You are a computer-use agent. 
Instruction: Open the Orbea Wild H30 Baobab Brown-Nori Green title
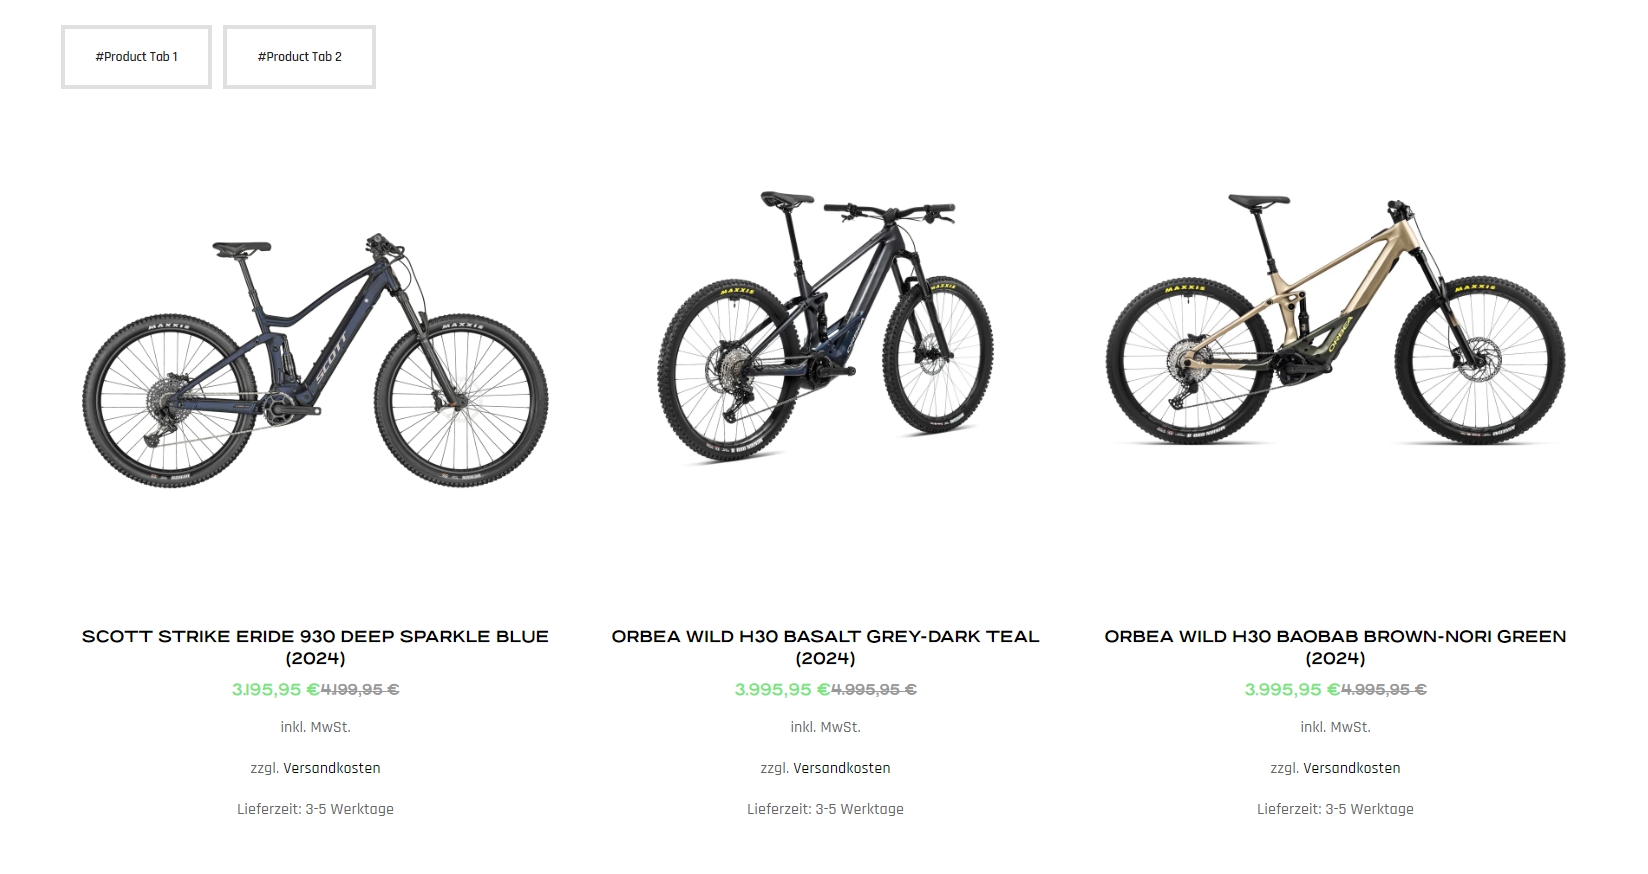click(1335, 647)
